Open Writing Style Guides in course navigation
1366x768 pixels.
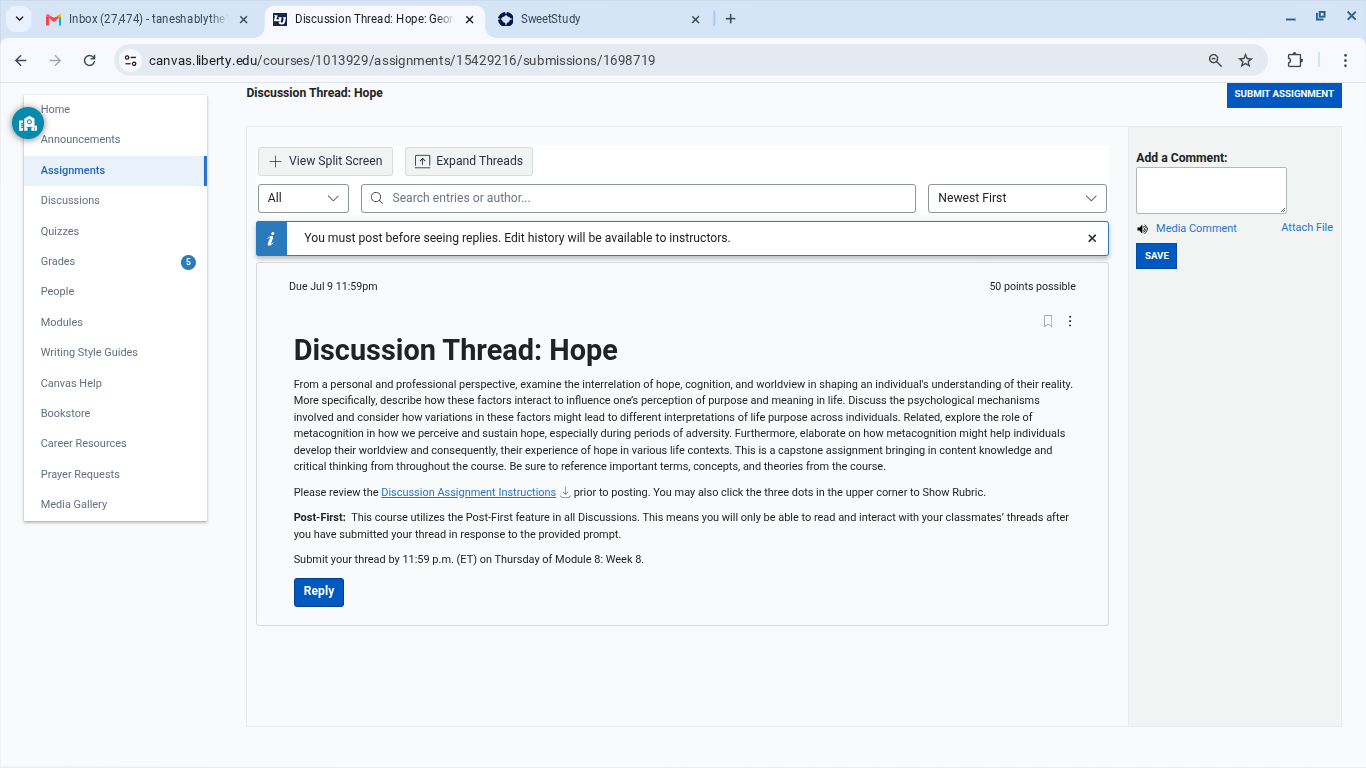pos(89,352)
